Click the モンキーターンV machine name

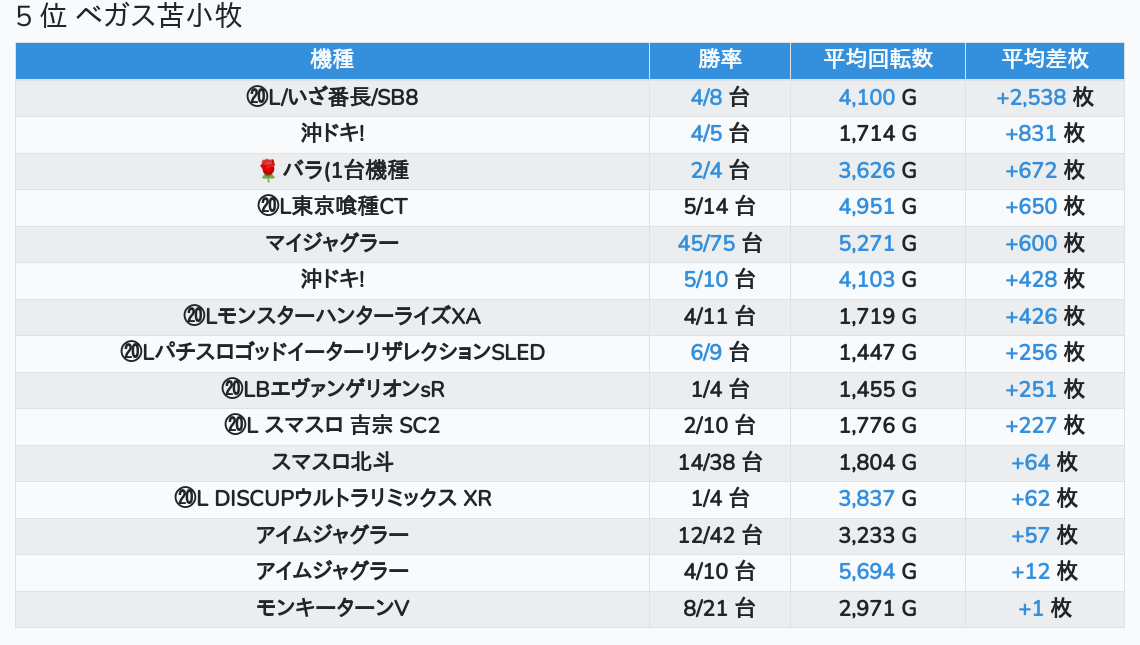click(332, 608)
